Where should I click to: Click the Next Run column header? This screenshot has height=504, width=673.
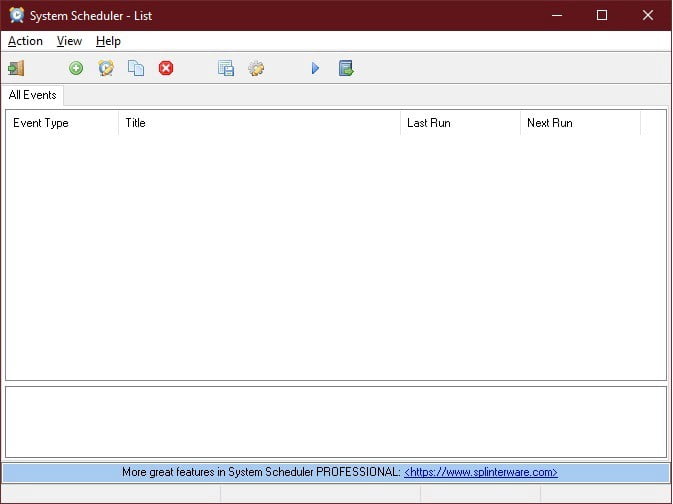click(x=580, y=123)
